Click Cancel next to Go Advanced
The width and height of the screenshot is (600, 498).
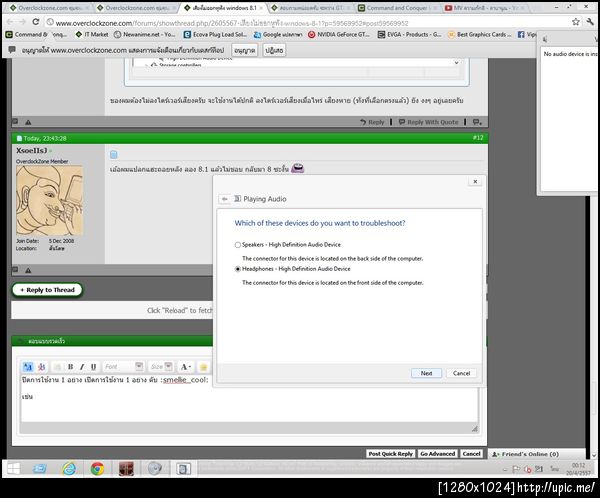471,454
